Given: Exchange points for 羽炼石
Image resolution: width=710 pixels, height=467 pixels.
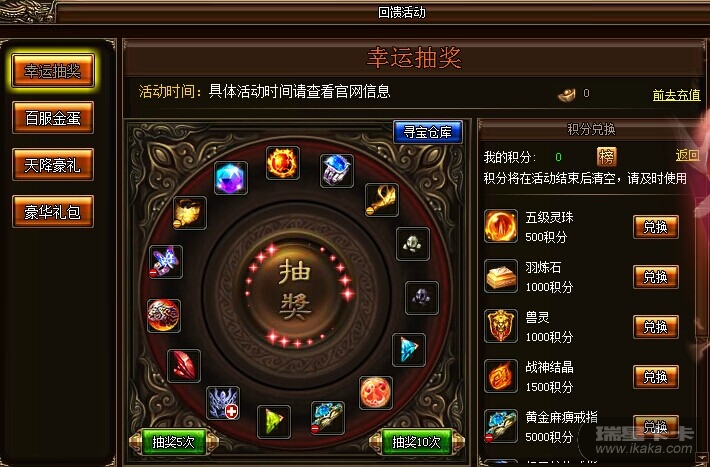Looking at the screenshot, I should [x=656, y=277].
